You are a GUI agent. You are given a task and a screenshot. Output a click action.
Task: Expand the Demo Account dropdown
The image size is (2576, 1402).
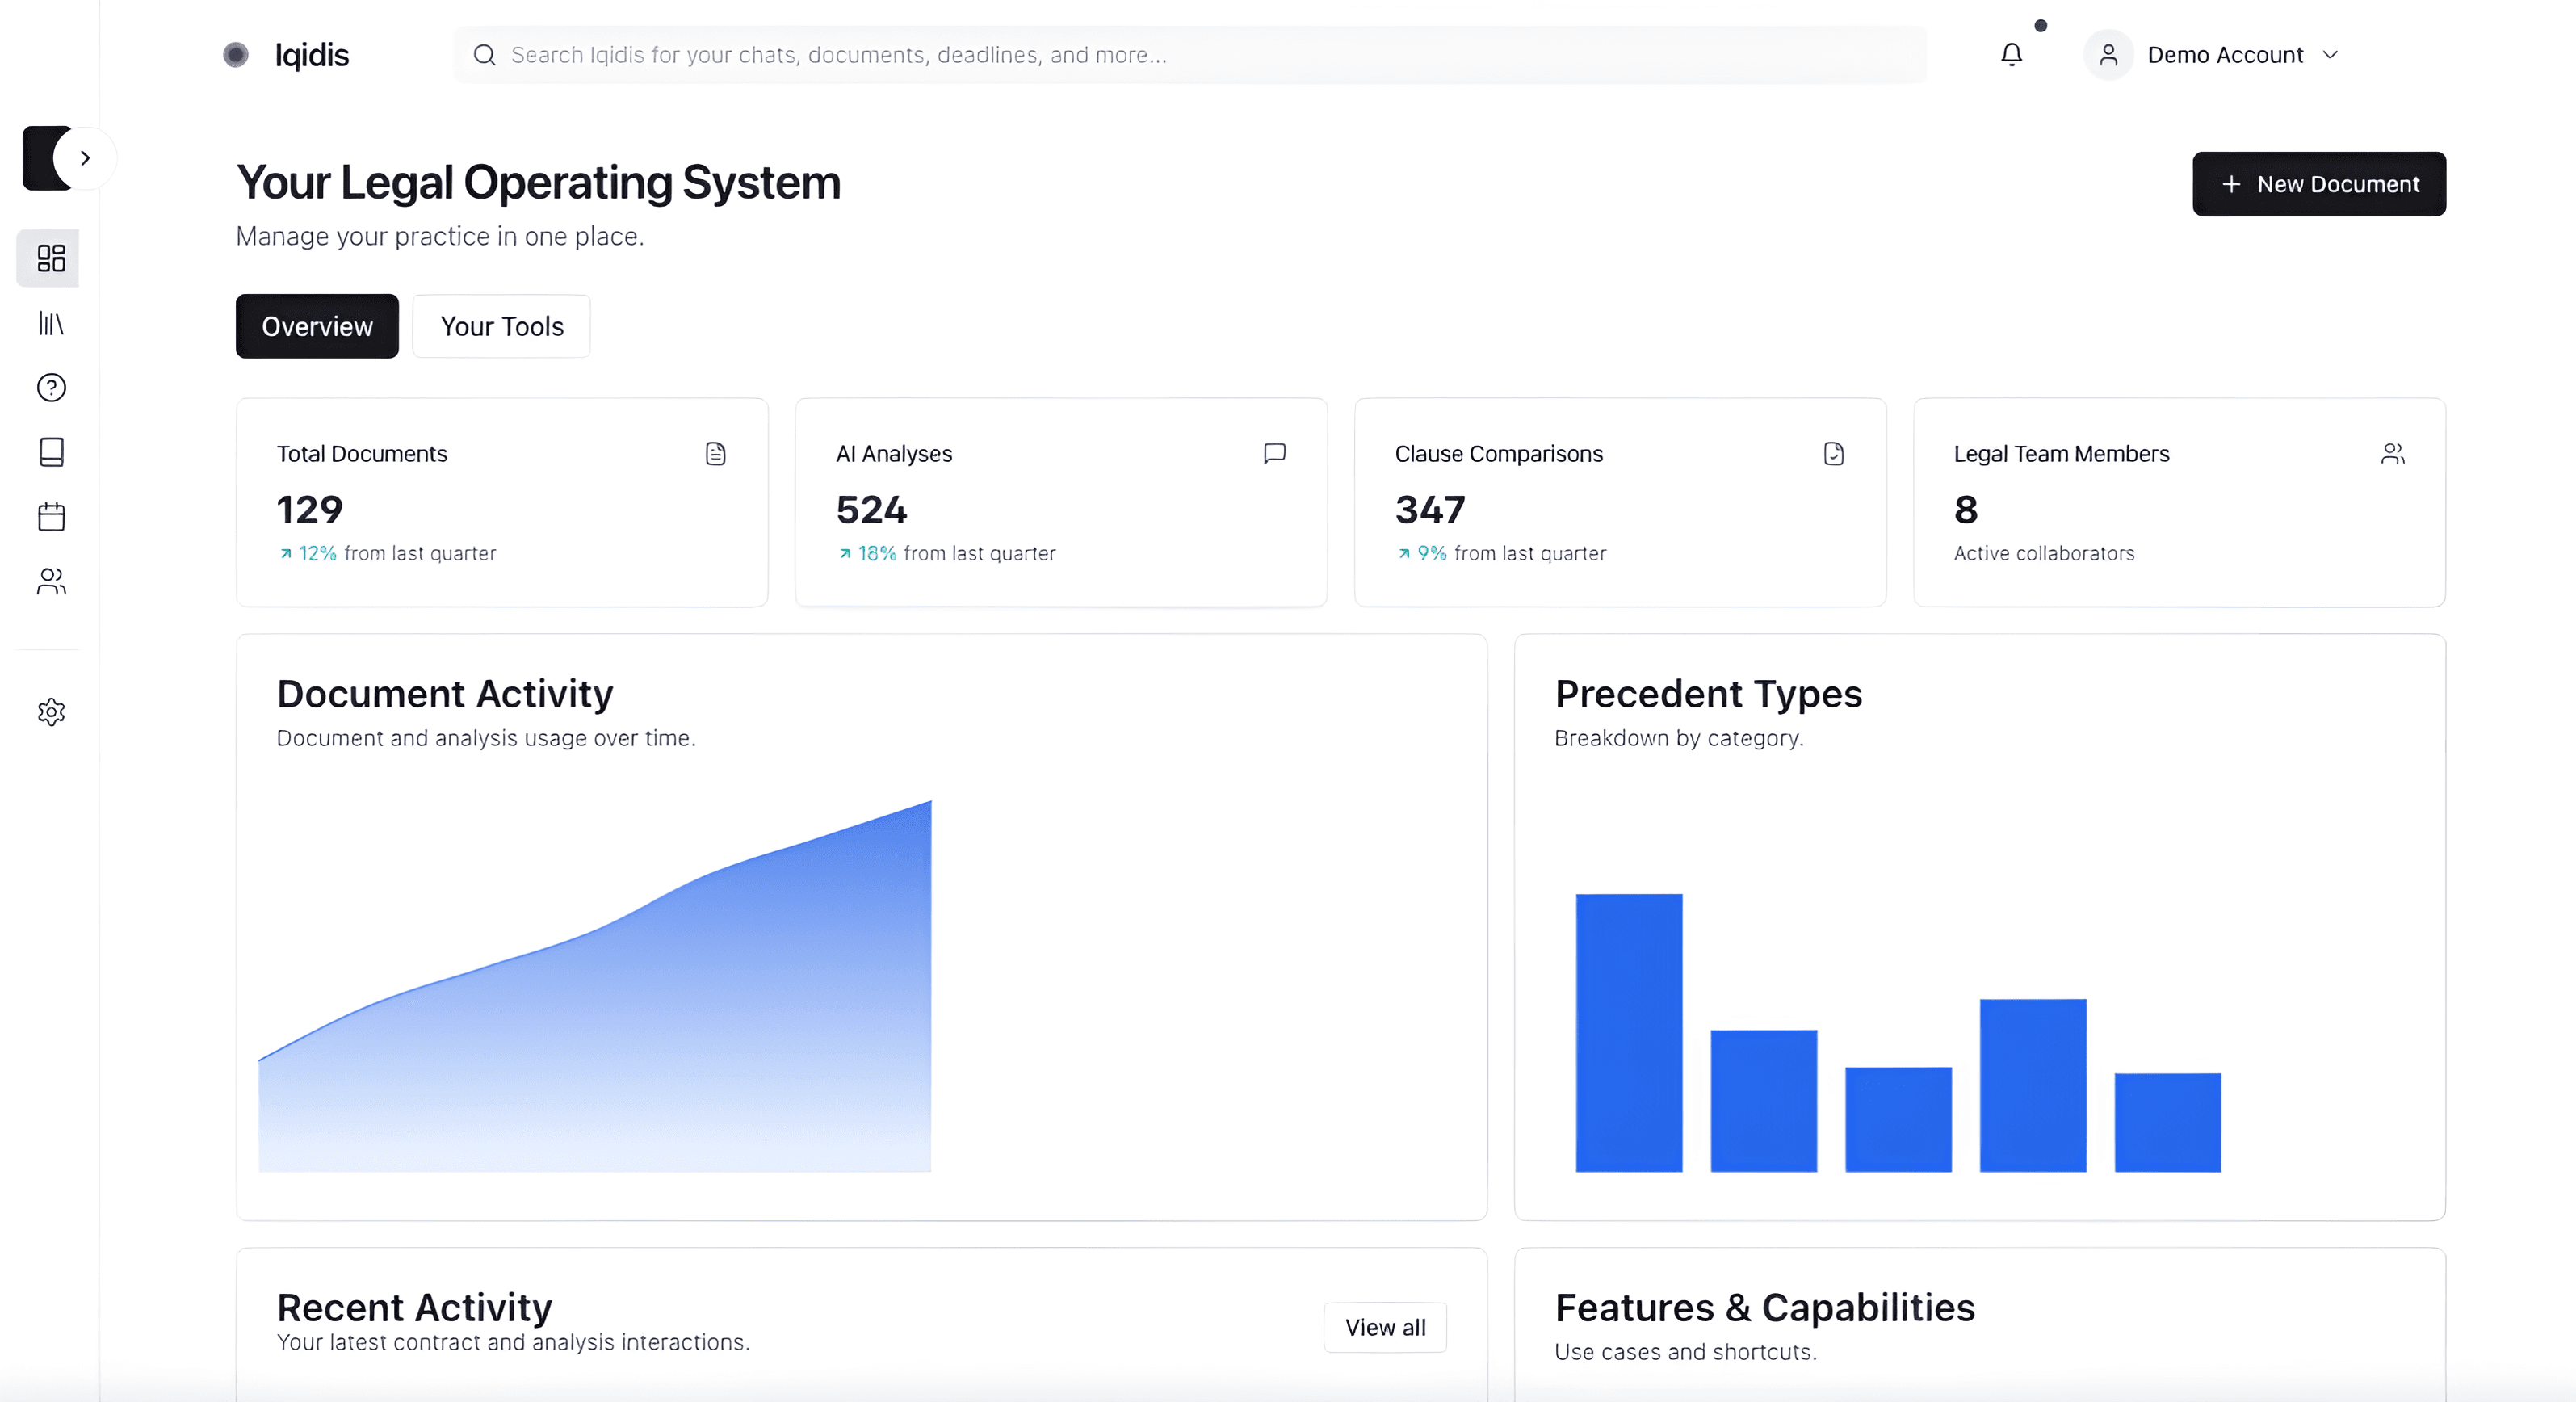click(x=2330, y=55)
